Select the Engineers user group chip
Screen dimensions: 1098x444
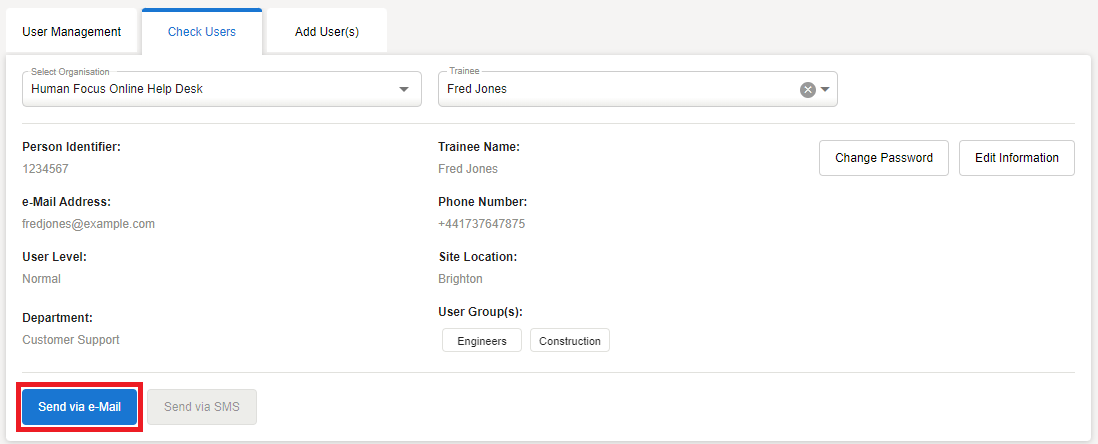point(482,341)
